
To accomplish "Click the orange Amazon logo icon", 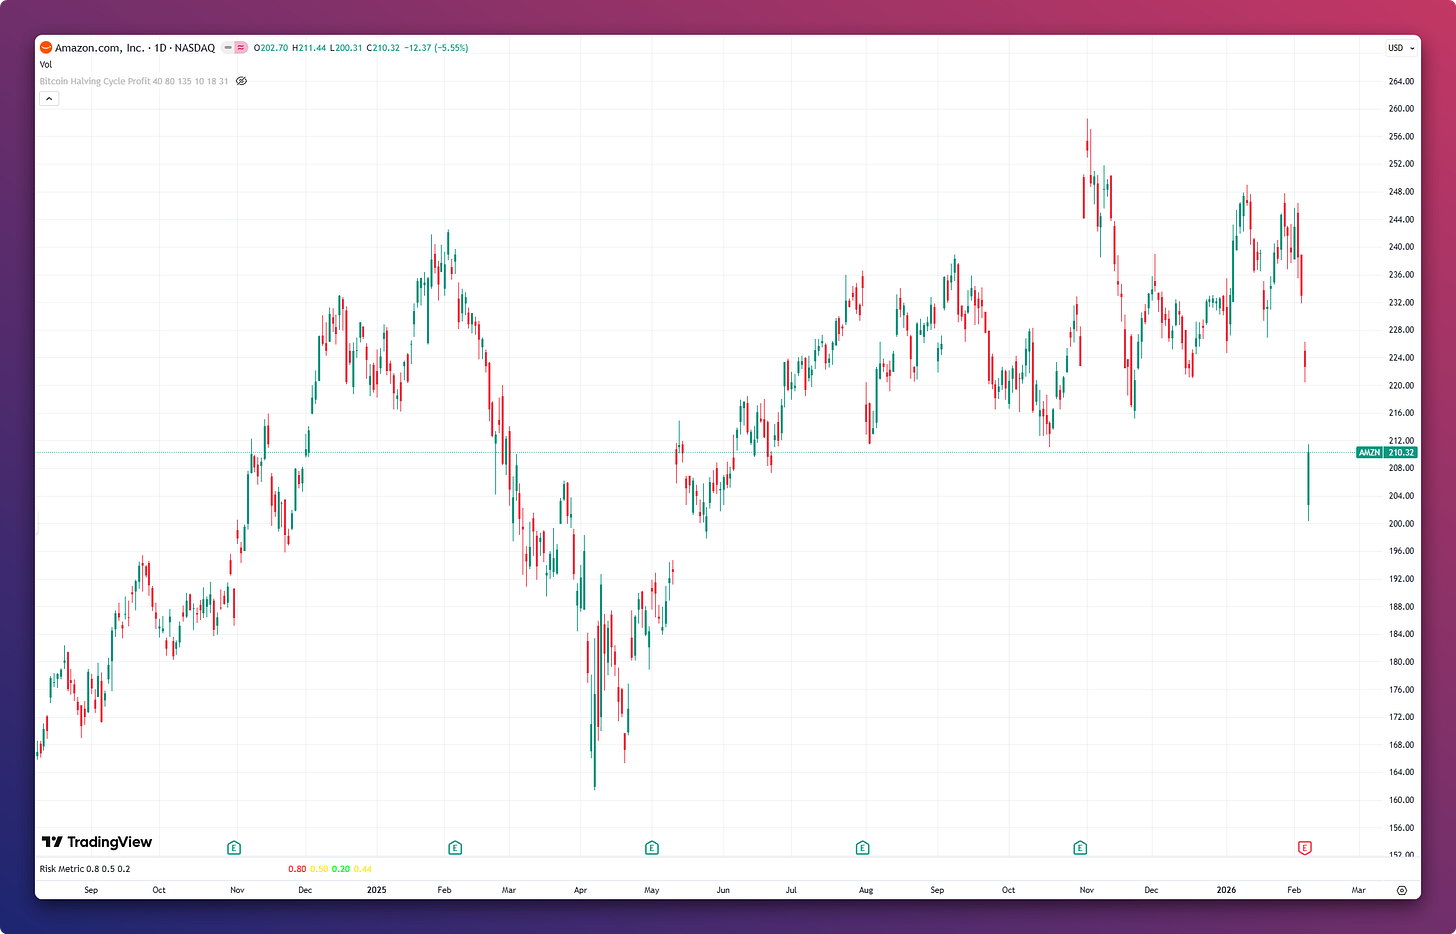I will point(46,48).
